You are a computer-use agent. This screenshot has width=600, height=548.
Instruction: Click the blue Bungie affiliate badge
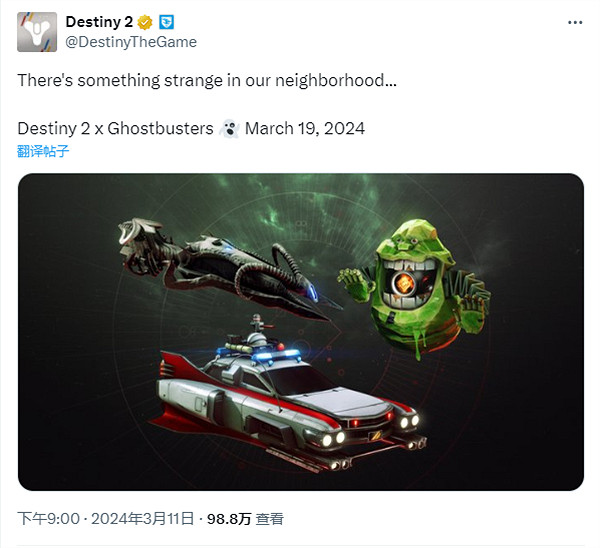[166, 22]
